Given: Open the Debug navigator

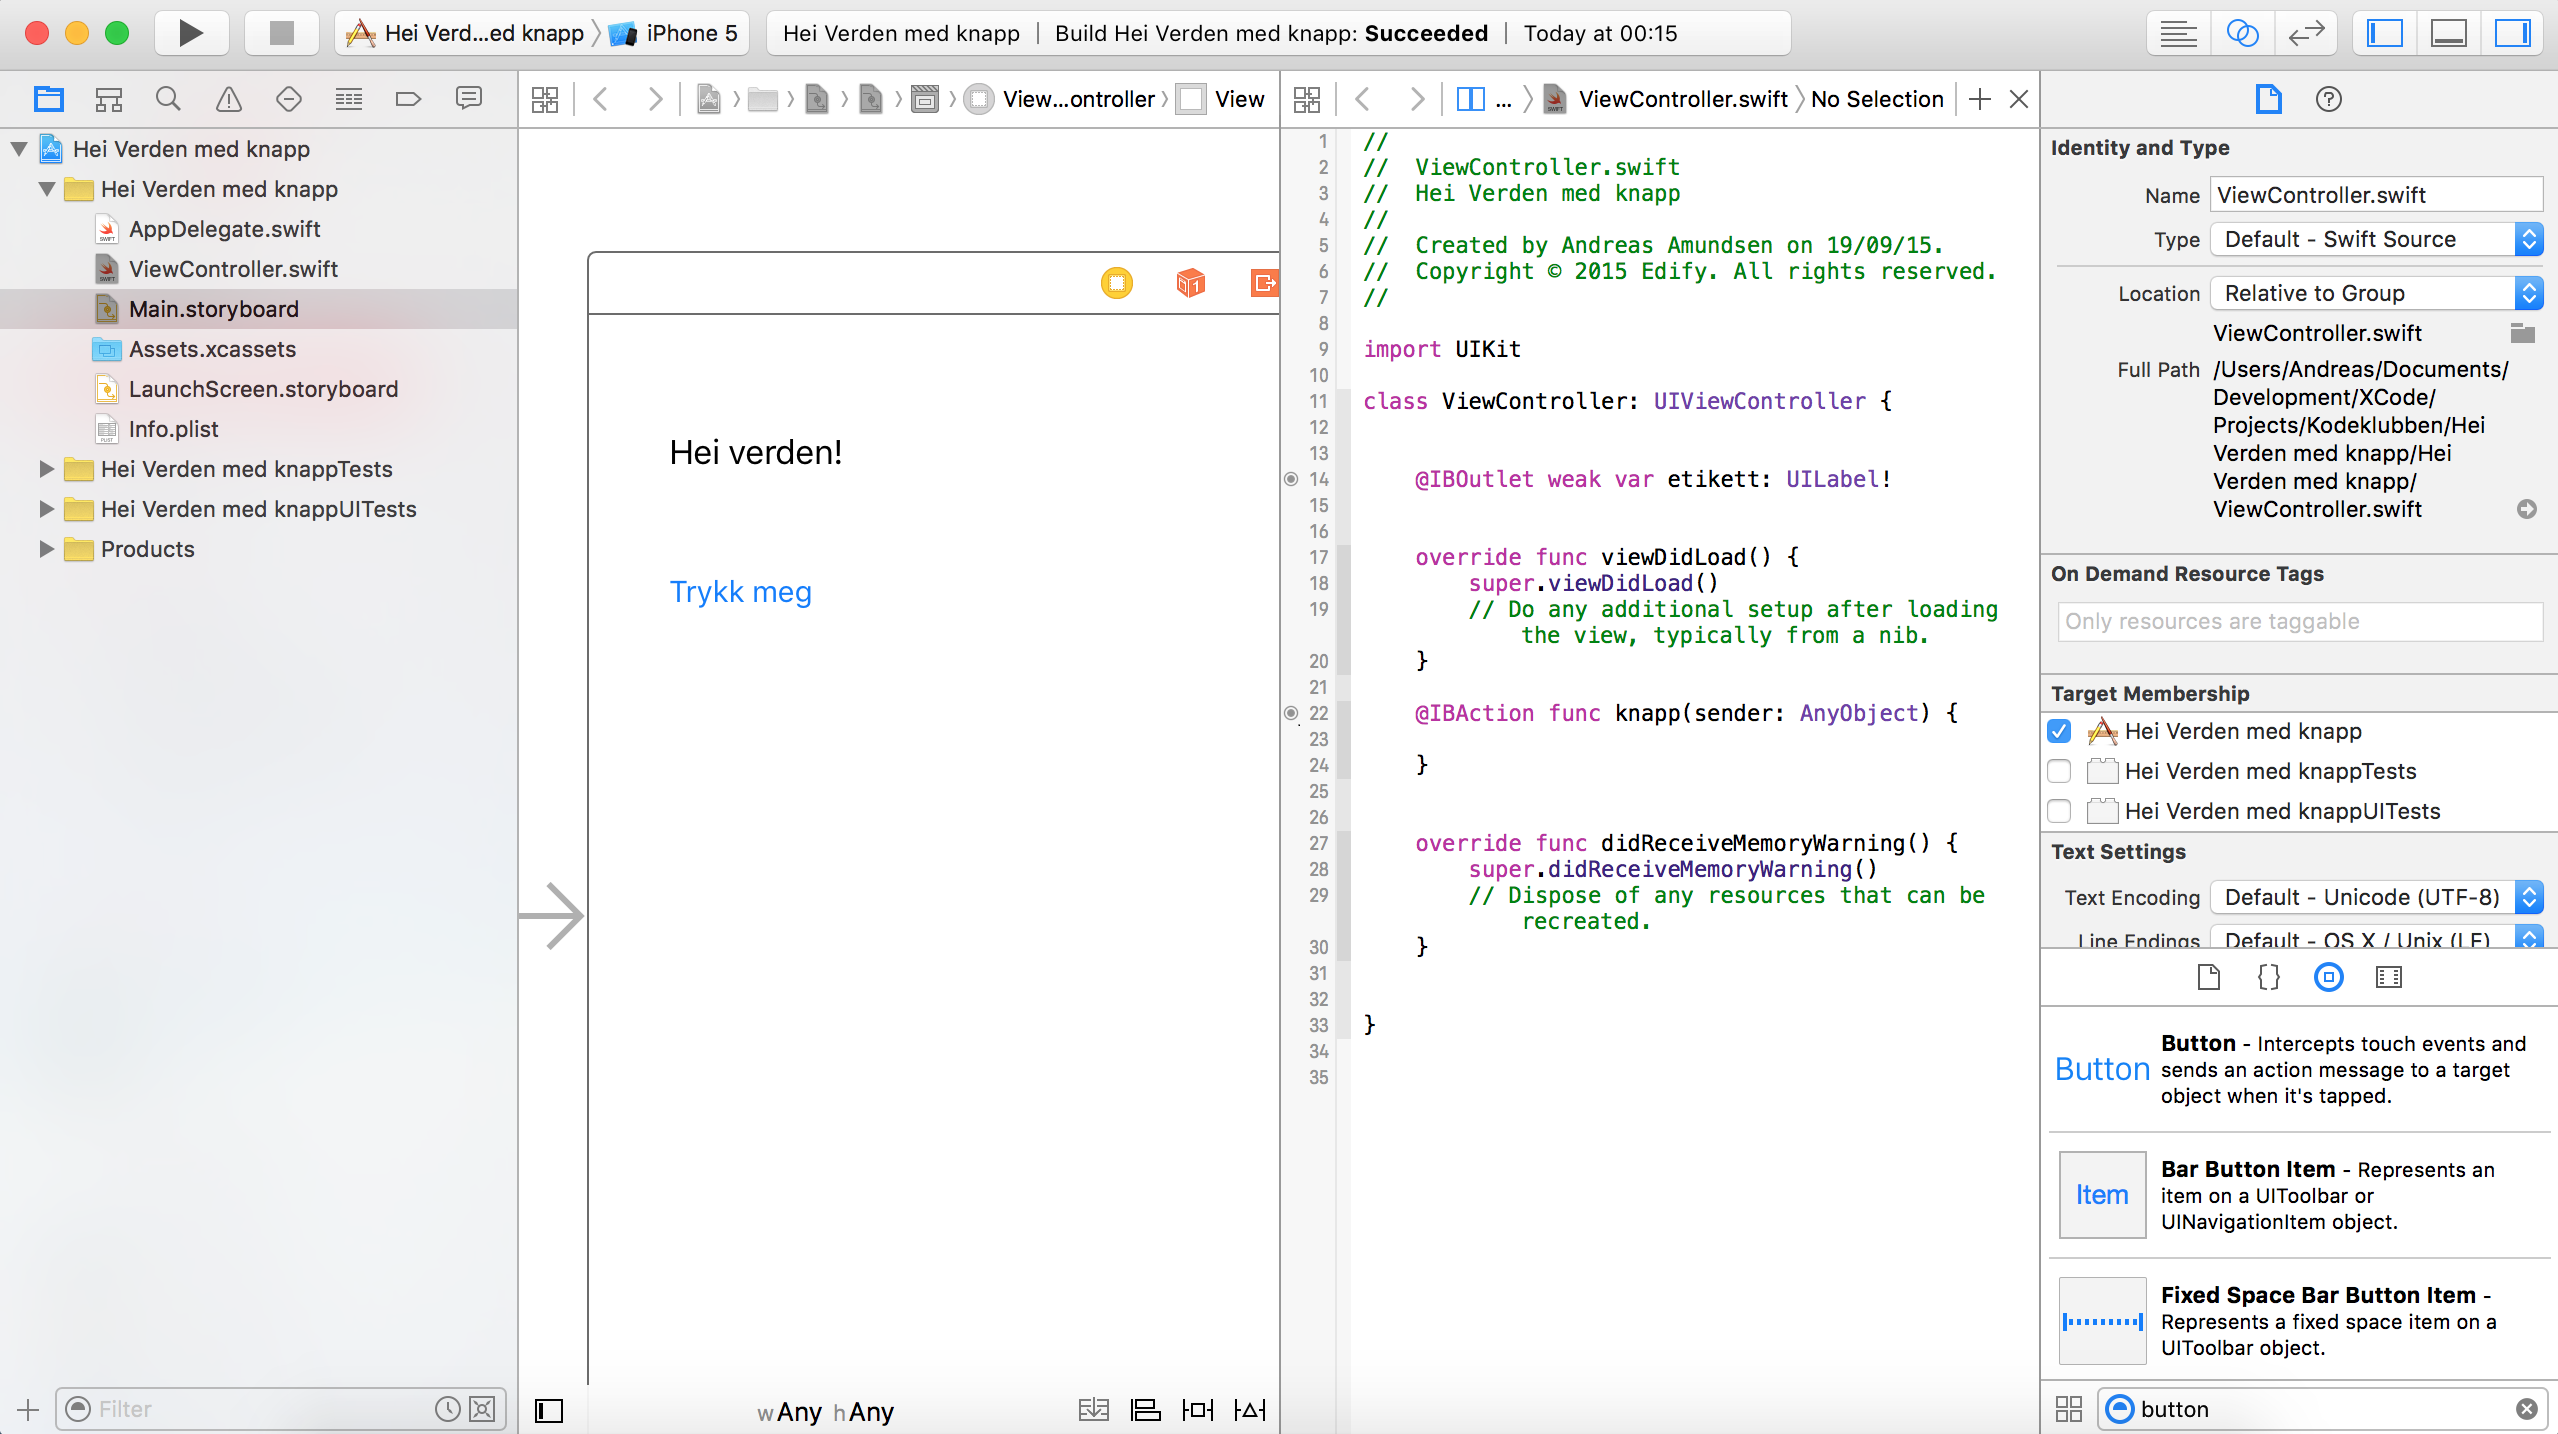Looking at the screenshot, I should pos(348,99).
